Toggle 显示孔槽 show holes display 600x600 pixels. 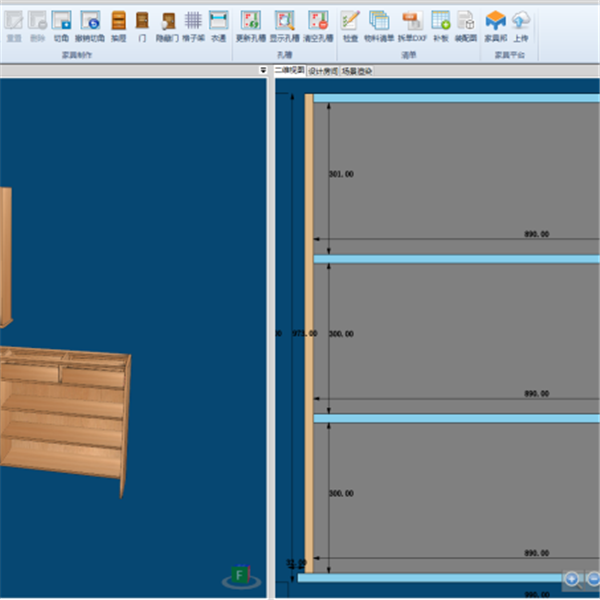[x=284, y=24]
